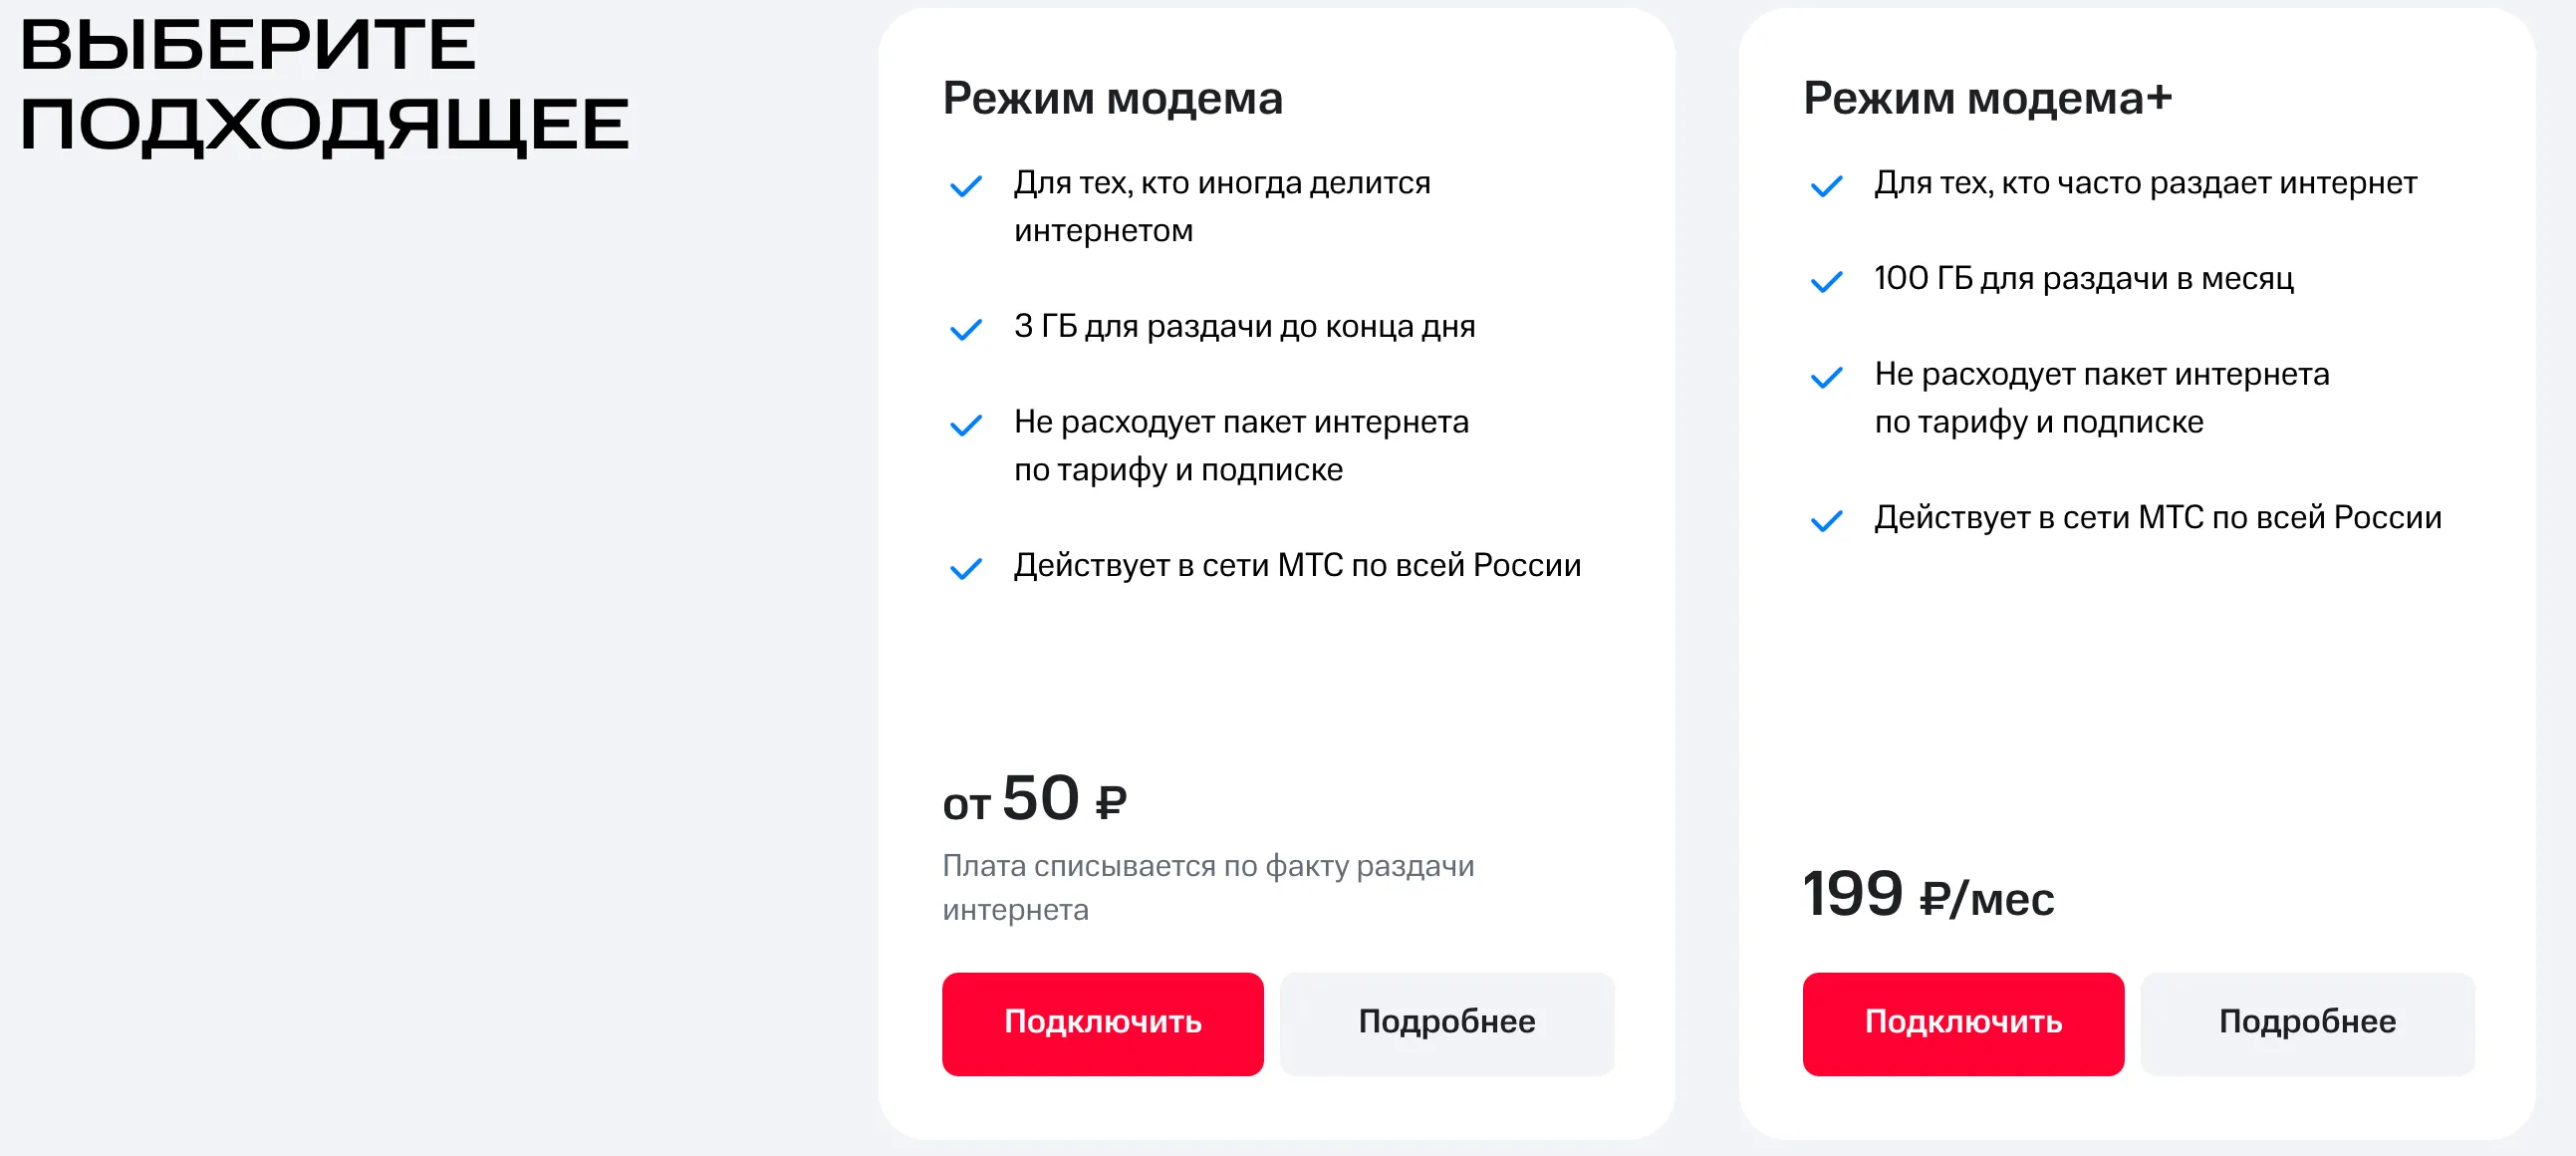2576x1156 pixels.
Task: Click the '3 ГБ для раздачи до конца дня' text
Action: coord(1244,327)
